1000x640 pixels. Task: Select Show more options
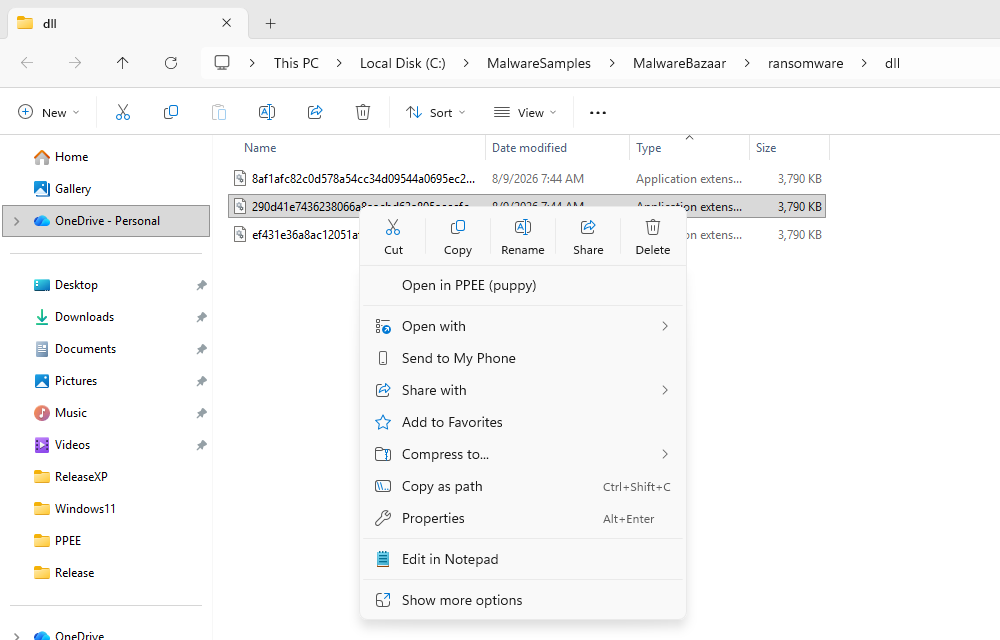tap(523, 600)
